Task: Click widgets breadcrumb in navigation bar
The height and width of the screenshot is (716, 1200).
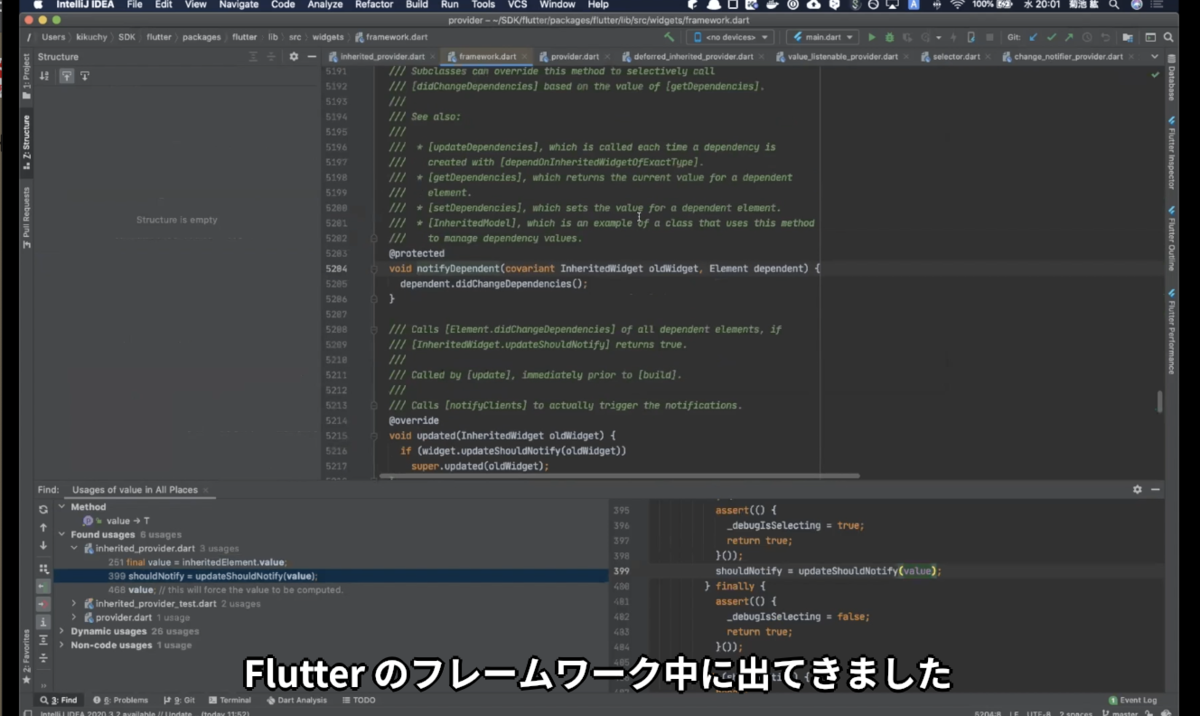Action: coord(328,37)
